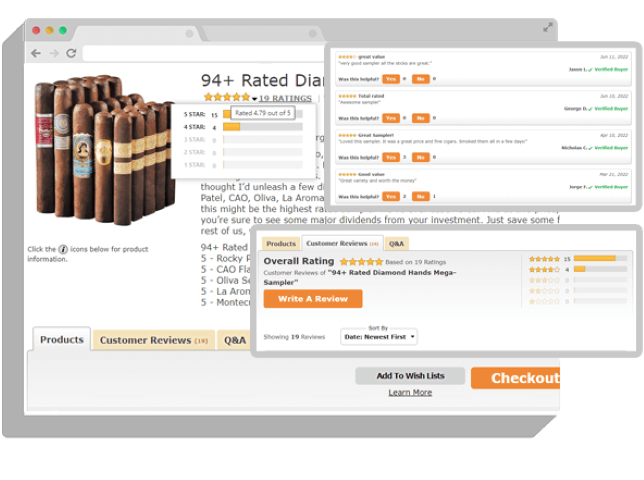Click the yellow minimize dot
Viewport: 644px width, 480px height.
pyautogui.click(x=49, y=30)
